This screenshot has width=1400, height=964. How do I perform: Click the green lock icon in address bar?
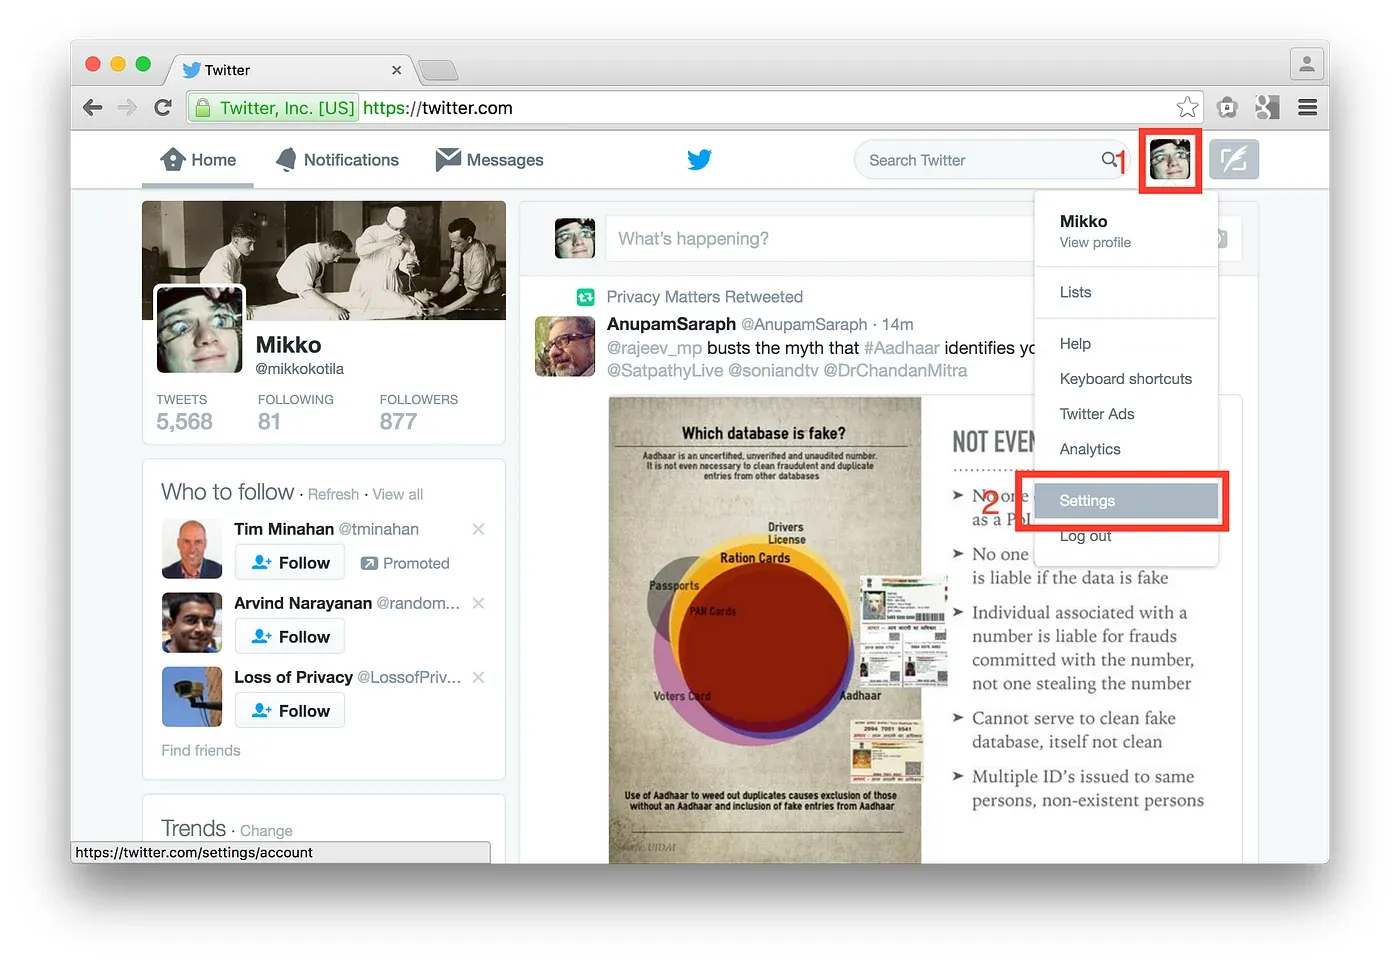coord(203,108)
